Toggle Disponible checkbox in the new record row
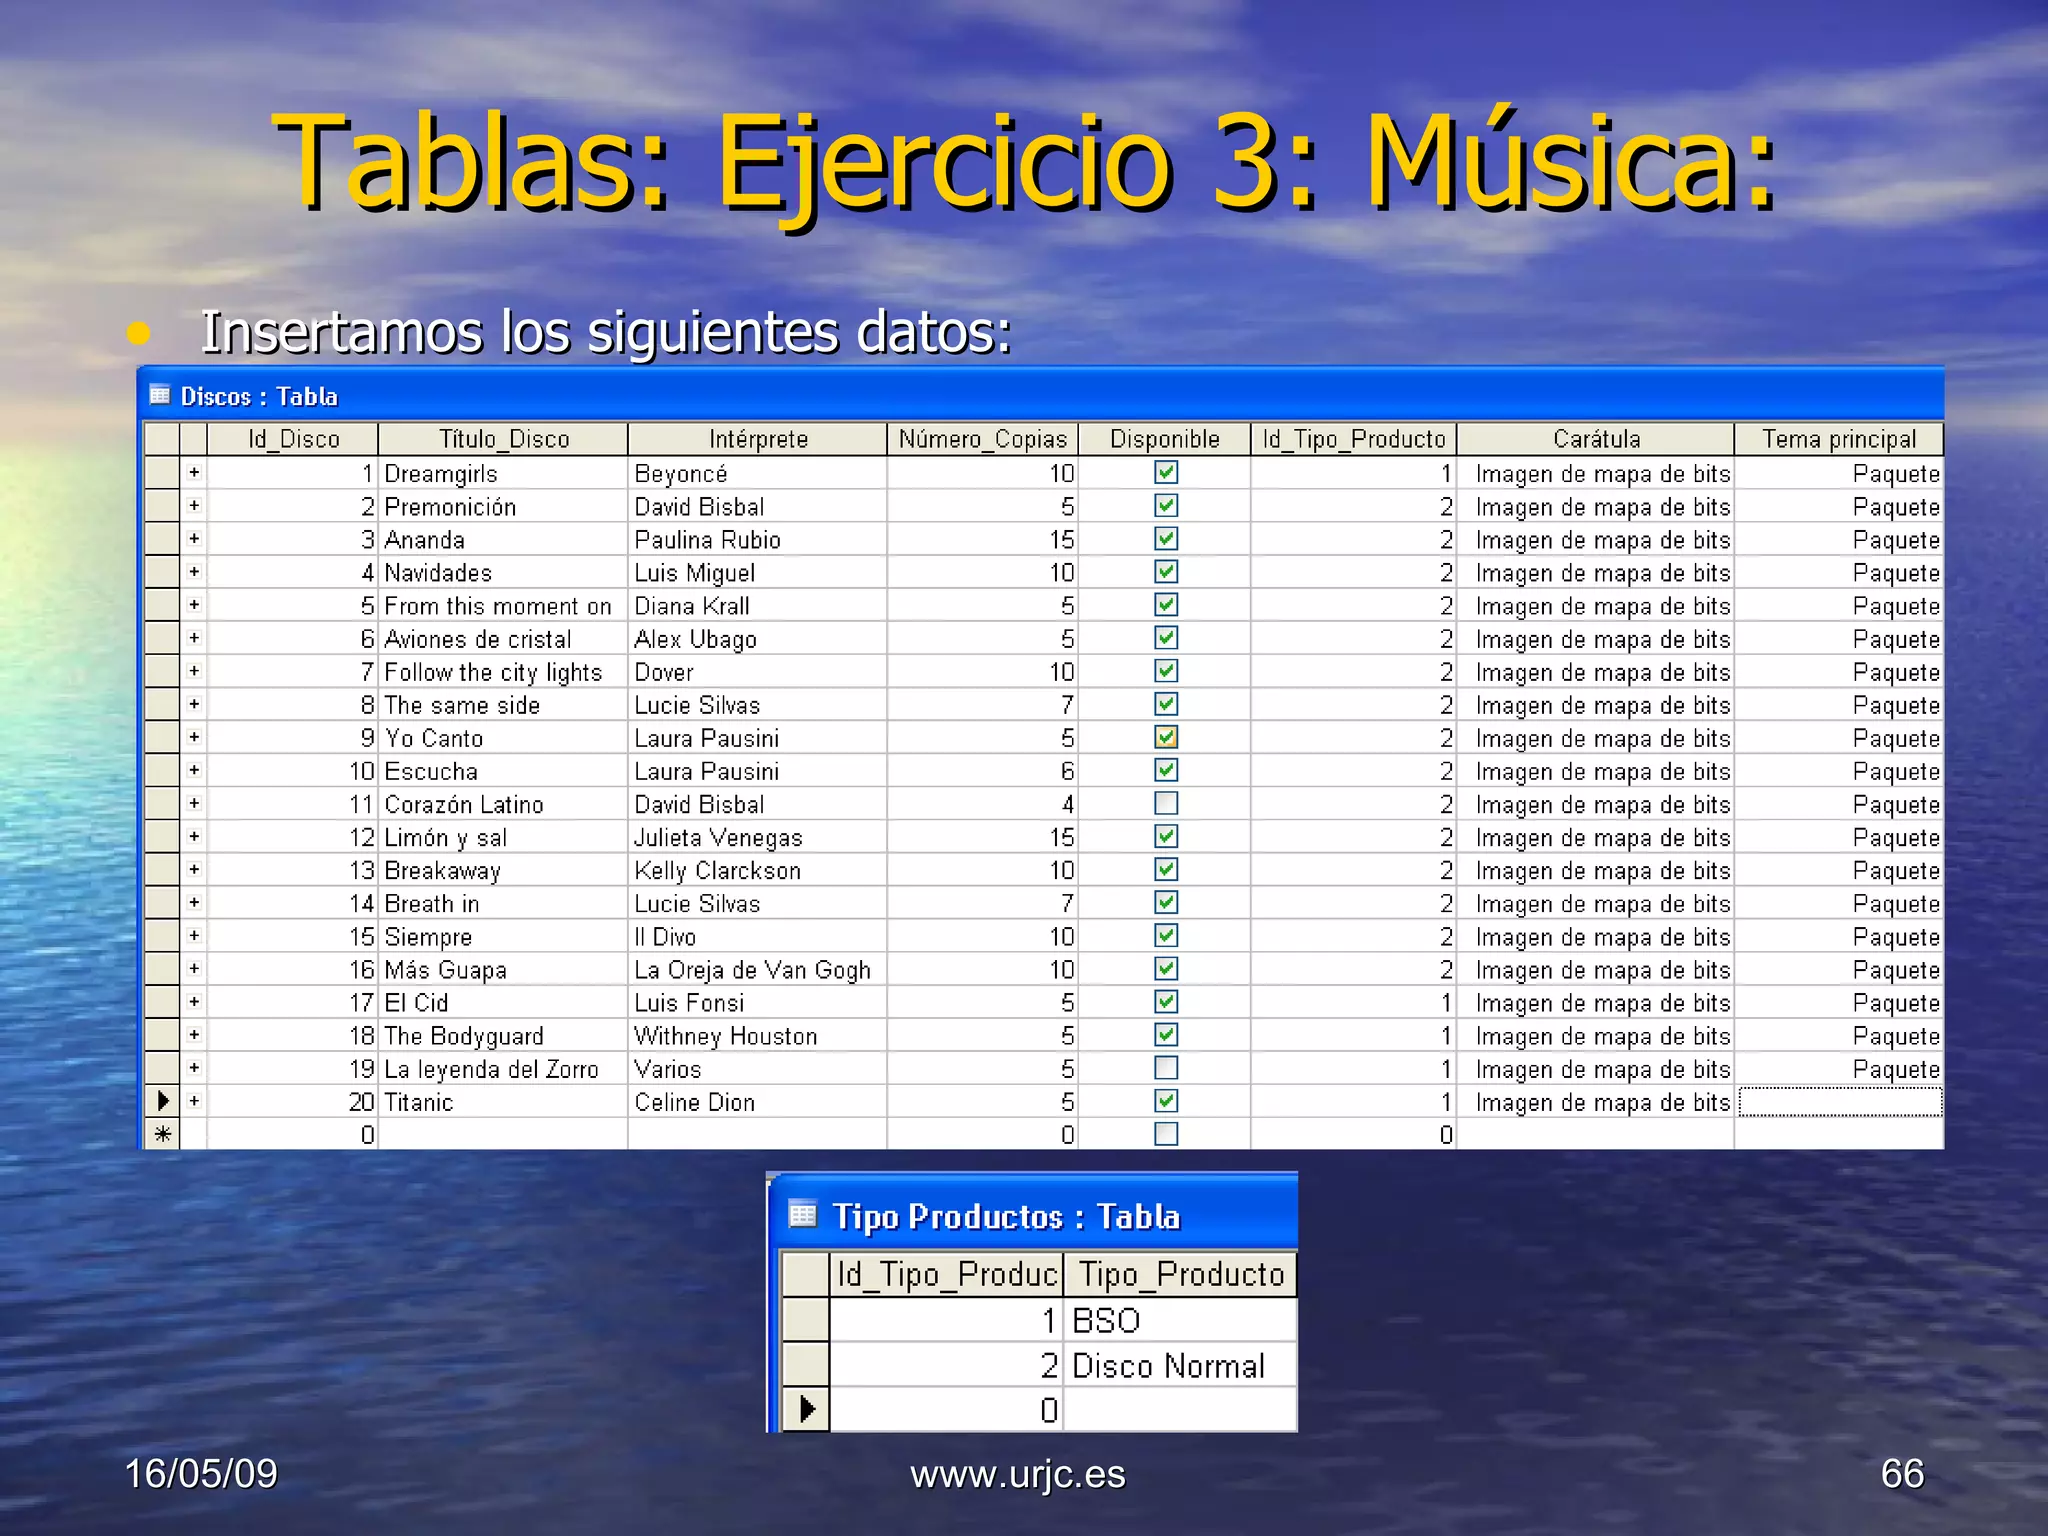 click(1166, 1134)
